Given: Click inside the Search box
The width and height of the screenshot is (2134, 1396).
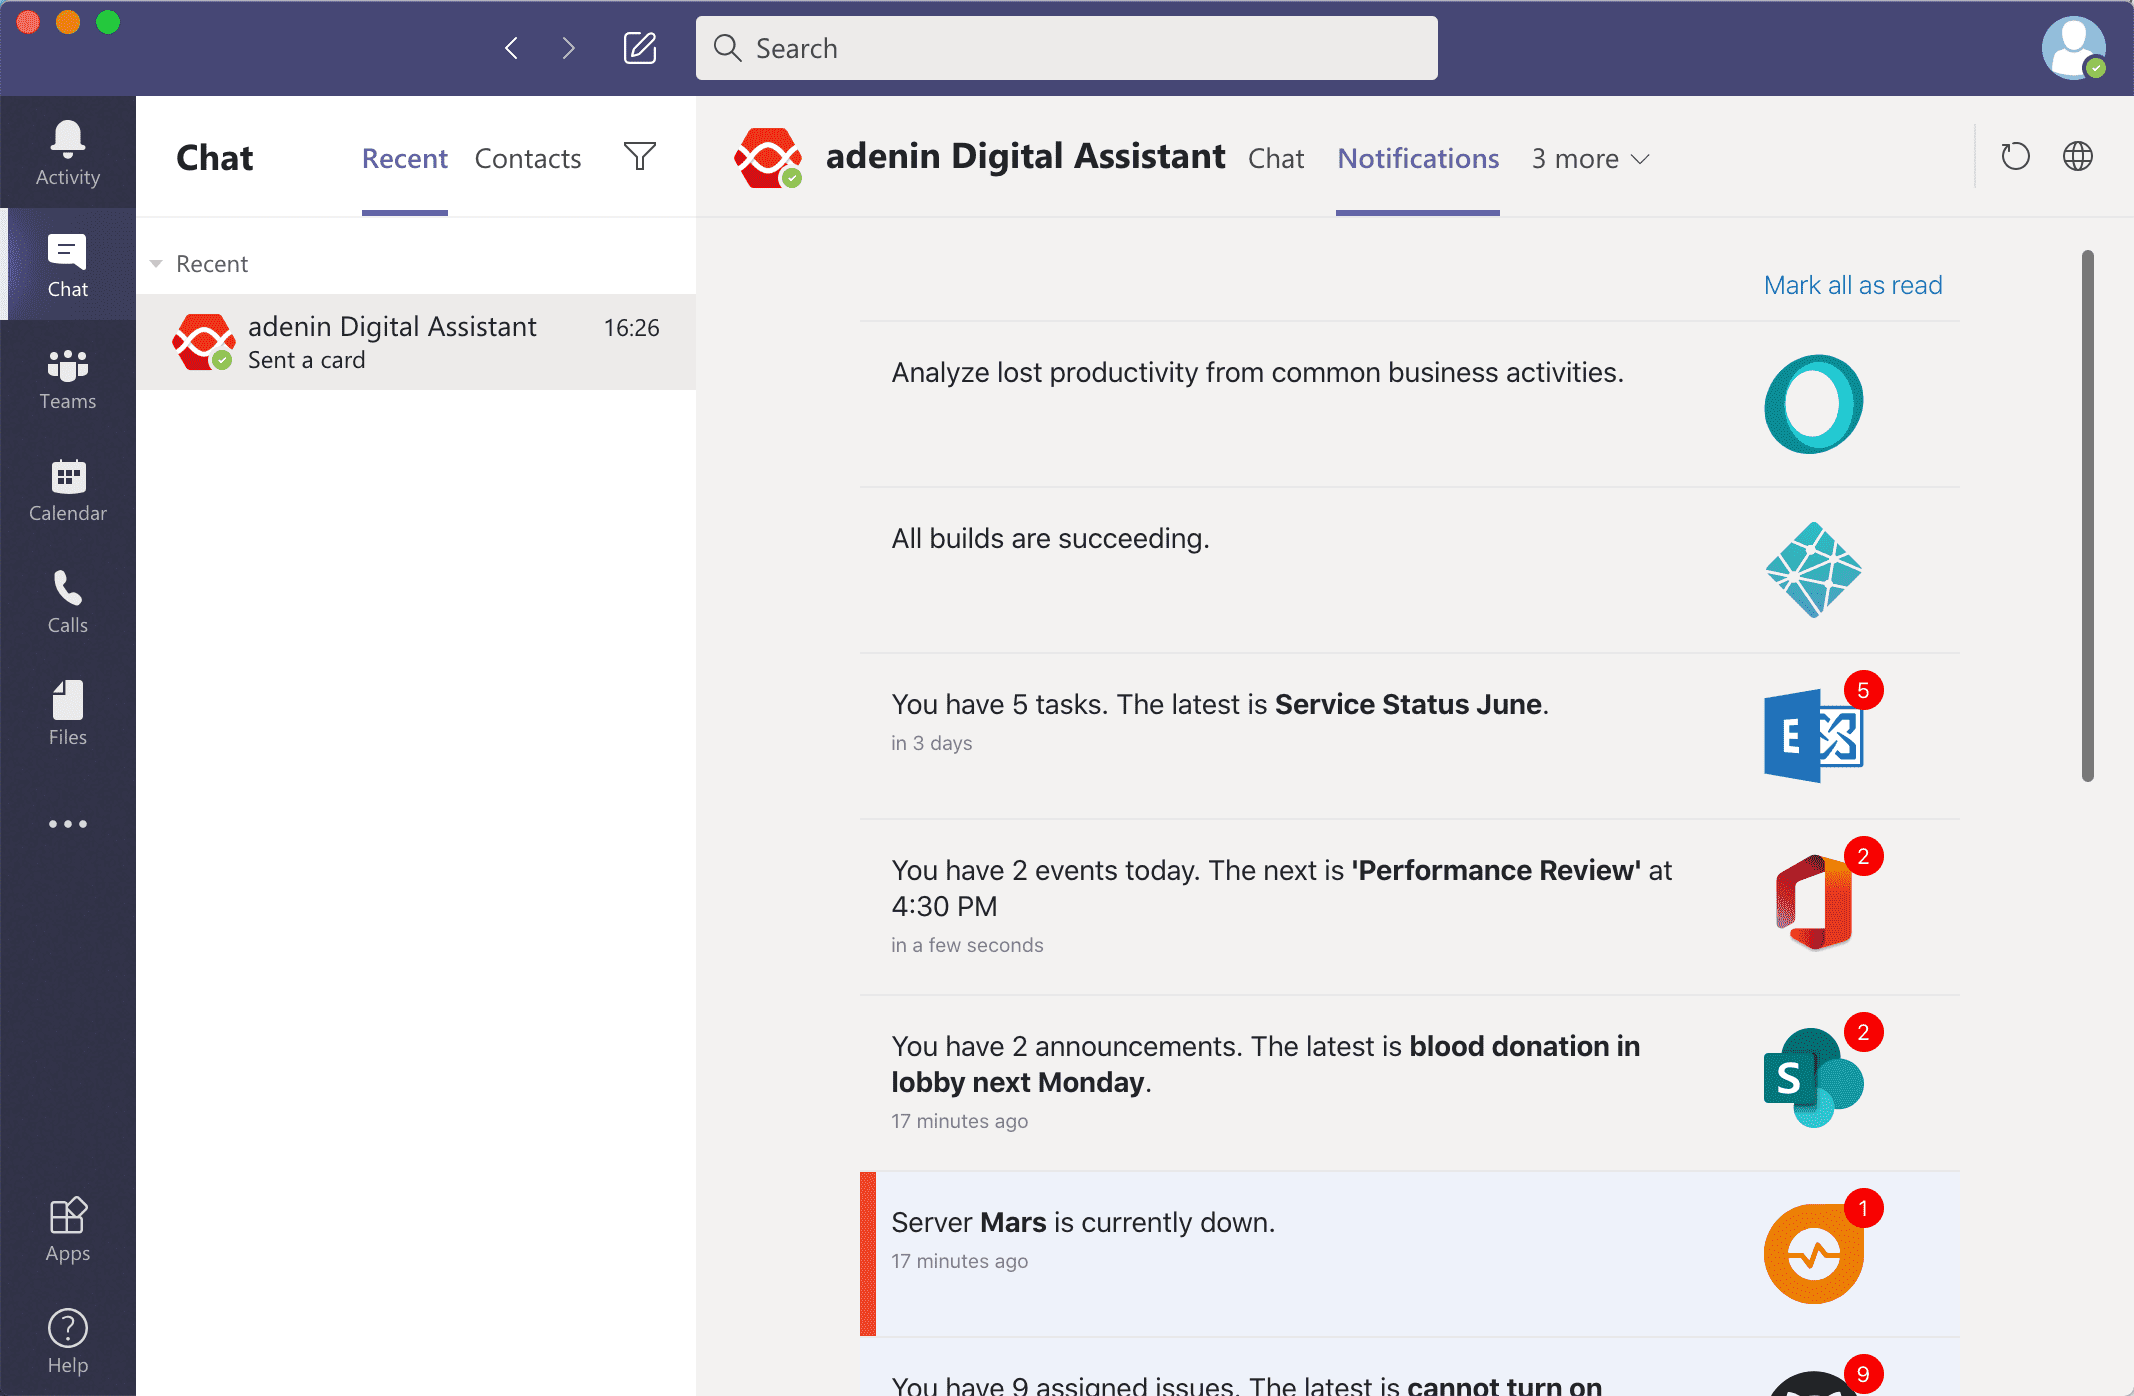Looking at the screenshot, I should pyautogui.click(x=1067, y=48).
